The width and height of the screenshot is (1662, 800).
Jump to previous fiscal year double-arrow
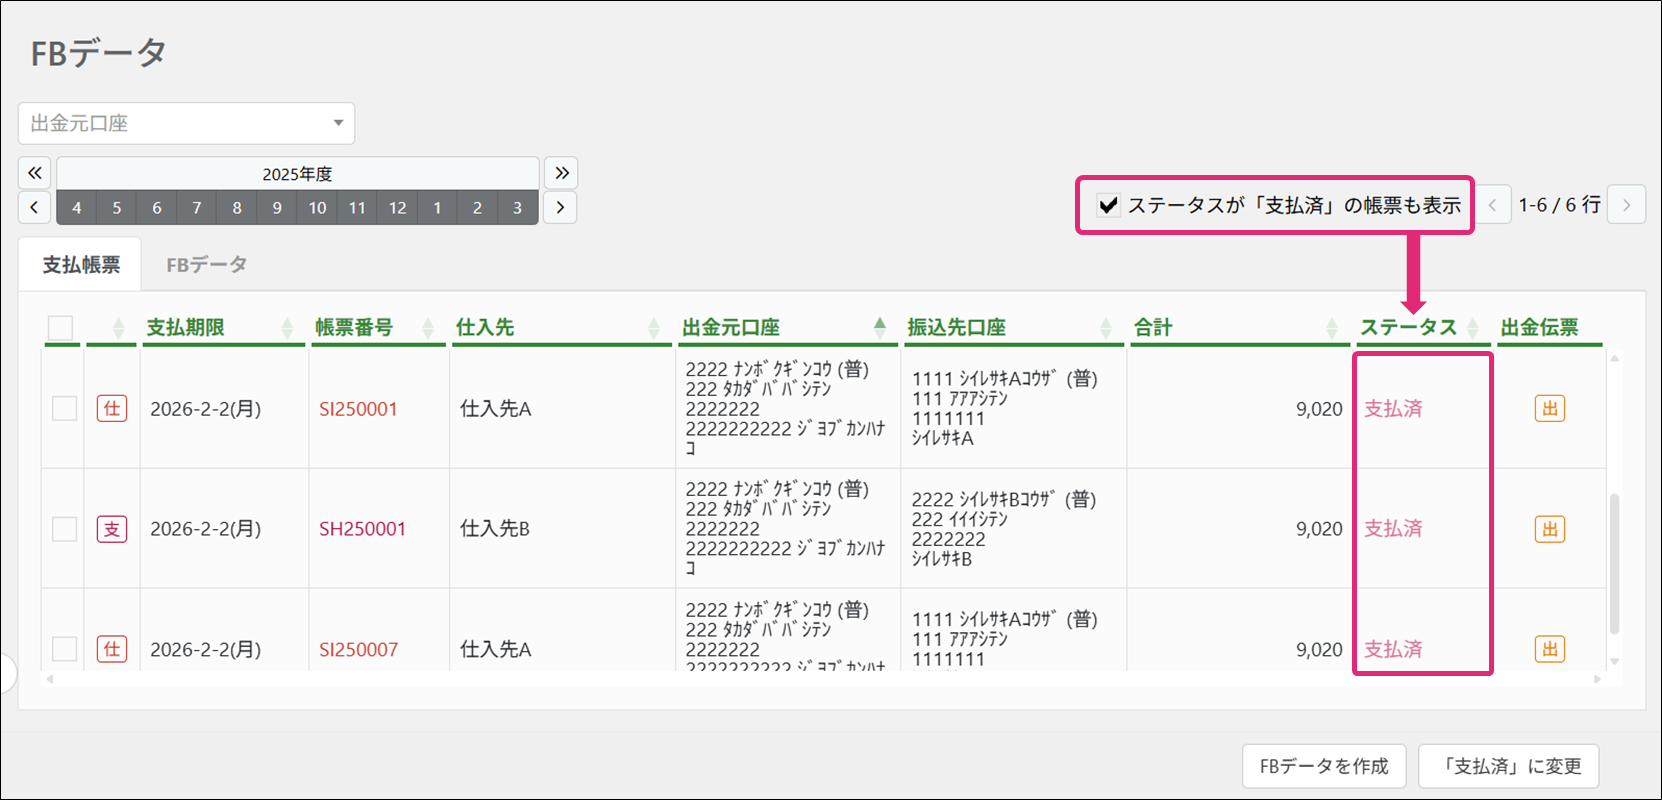(35, 173)
